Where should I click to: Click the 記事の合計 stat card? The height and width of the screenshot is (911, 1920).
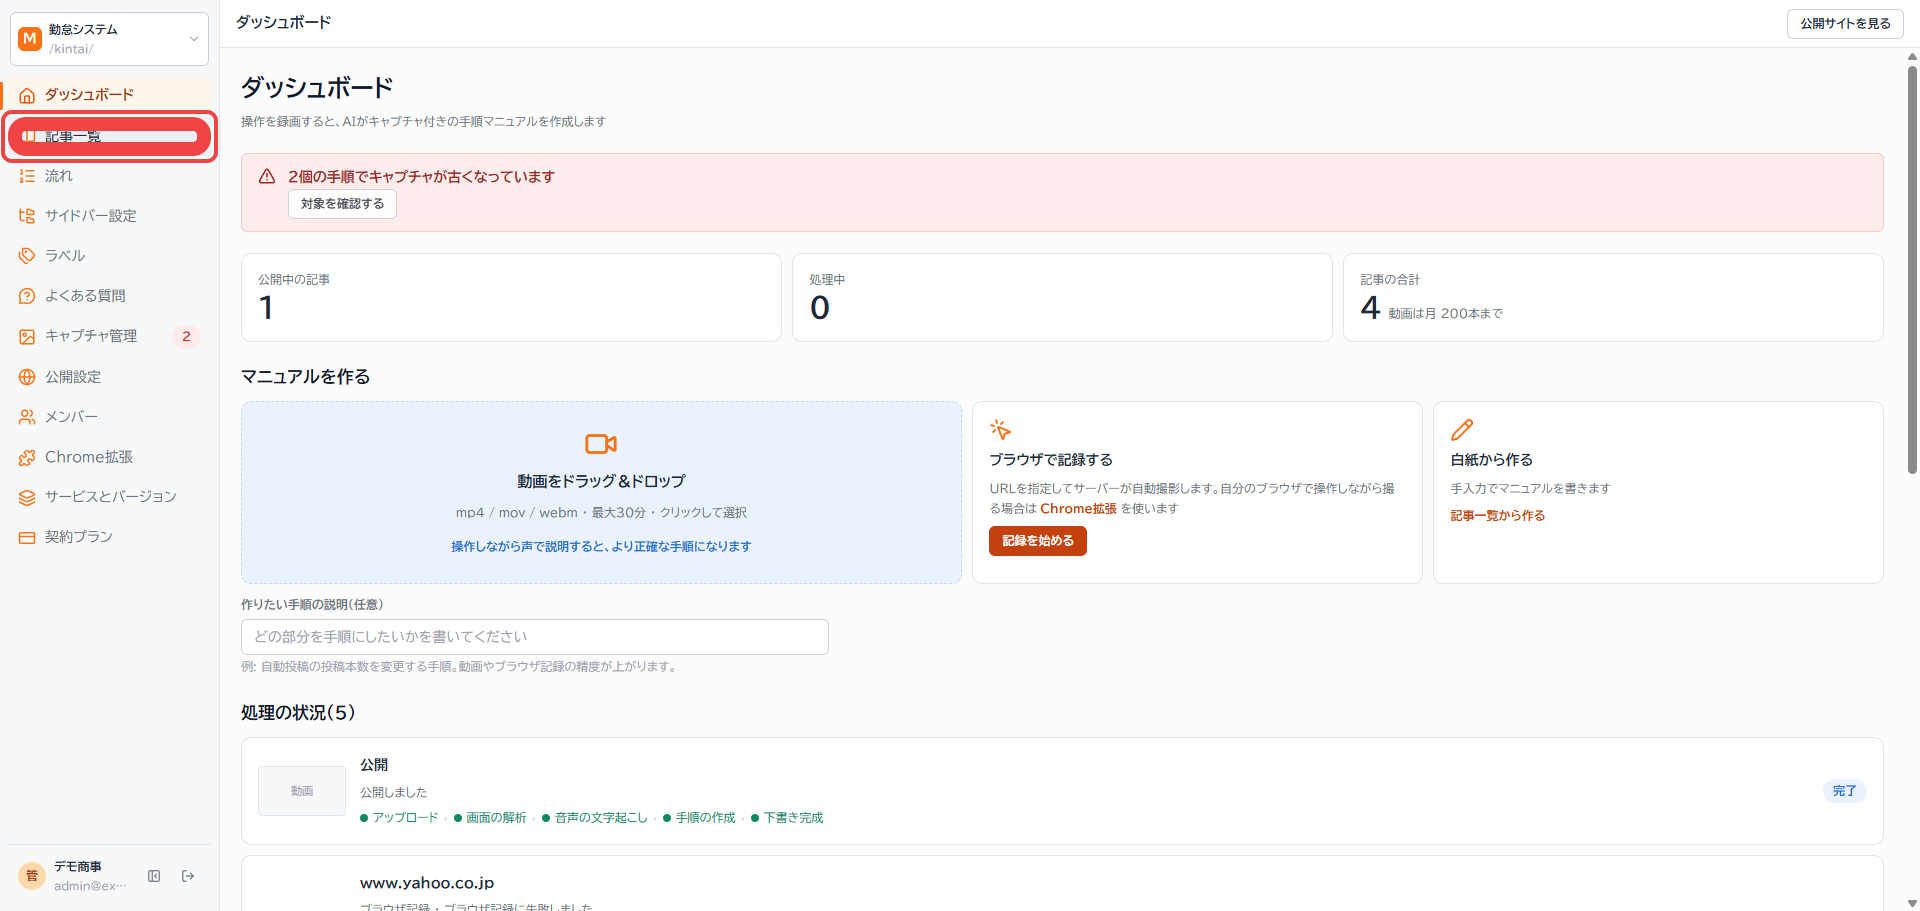[1613, 297]
